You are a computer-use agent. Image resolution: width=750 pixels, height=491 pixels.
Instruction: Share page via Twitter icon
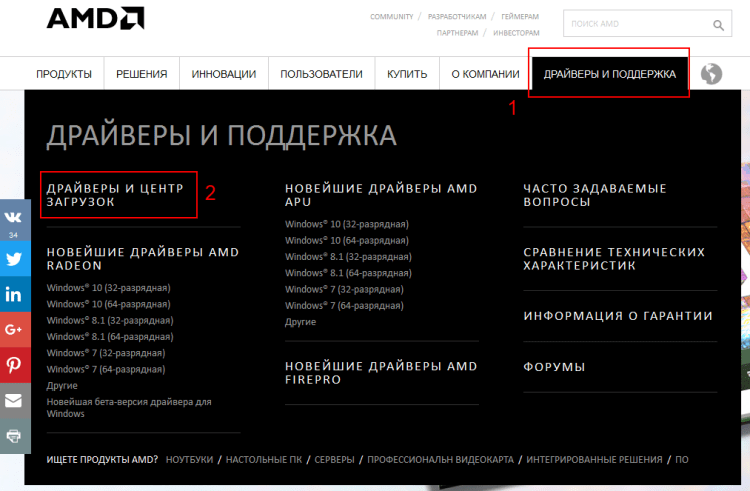pyautogui.click(x=14, y=258)
